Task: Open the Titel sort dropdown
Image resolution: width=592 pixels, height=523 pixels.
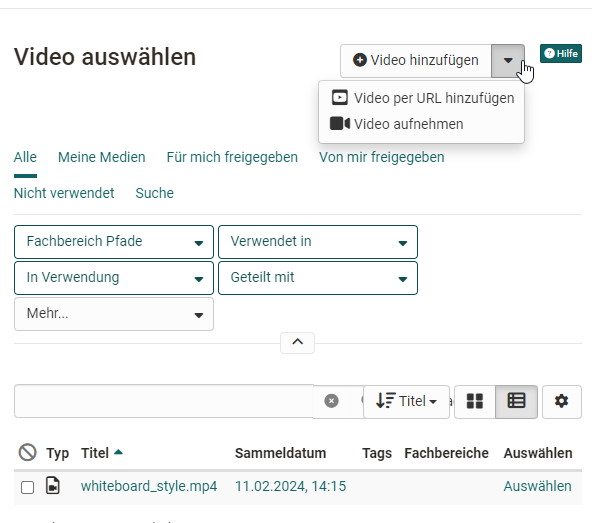Action: [x=406, y=401]
